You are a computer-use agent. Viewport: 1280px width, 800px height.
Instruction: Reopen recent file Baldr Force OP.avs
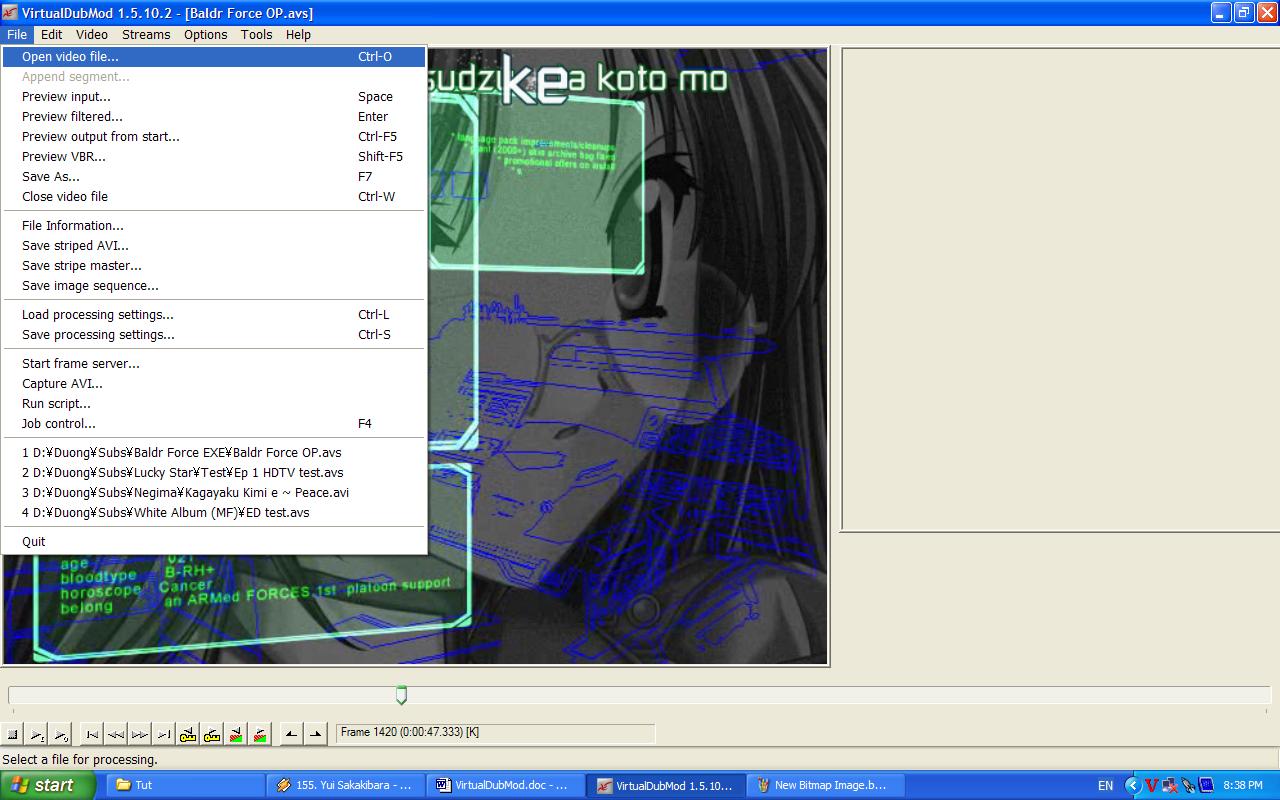(x=214, y=453)
